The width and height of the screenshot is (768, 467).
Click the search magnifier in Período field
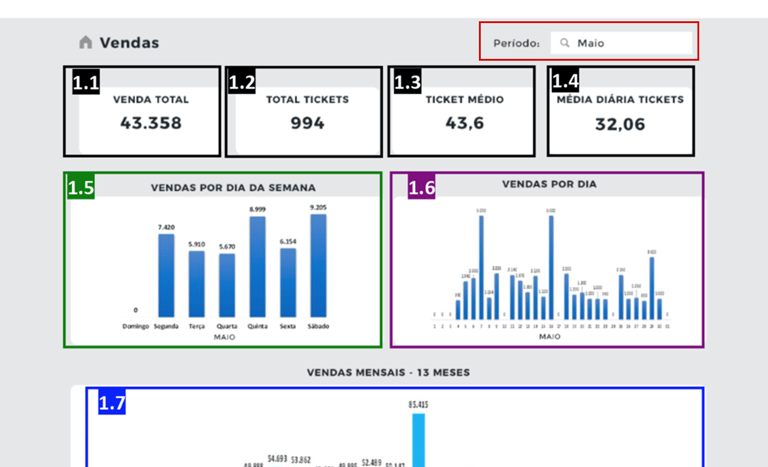565,43
